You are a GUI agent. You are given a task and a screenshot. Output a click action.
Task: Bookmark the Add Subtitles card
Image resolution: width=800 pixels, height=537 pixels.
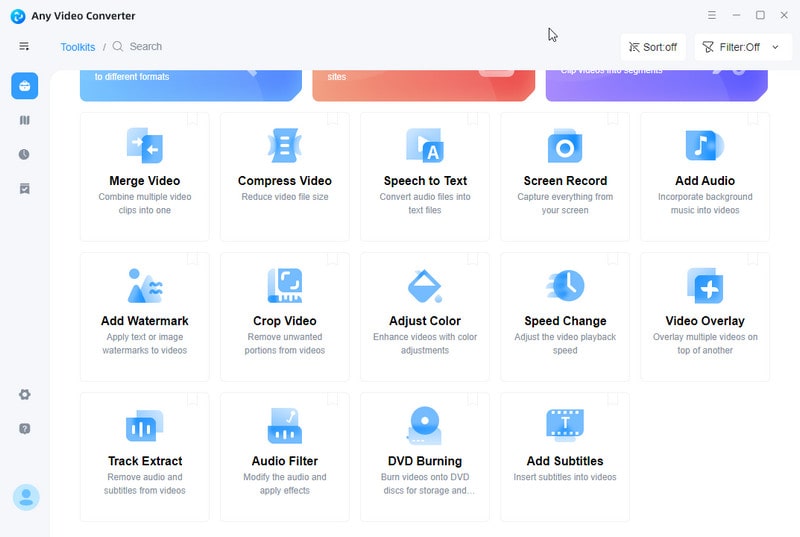(x=613, y=399)
